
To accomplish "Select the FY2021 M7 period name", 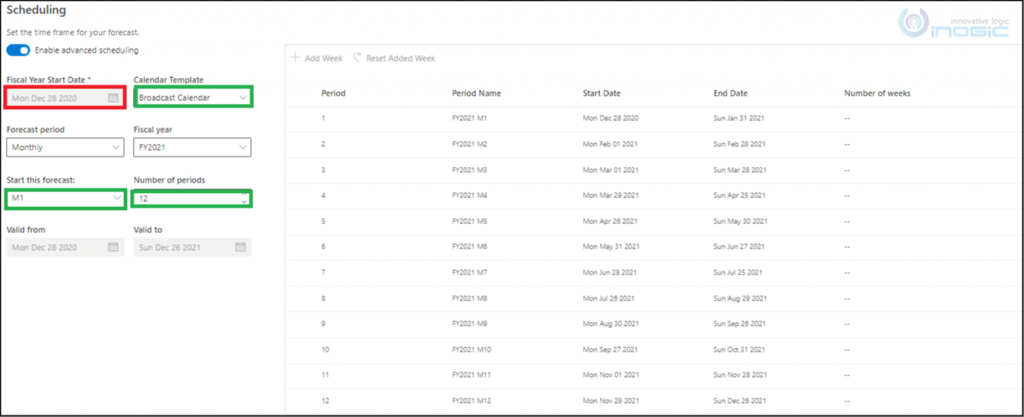I will (x=470, y=272).
